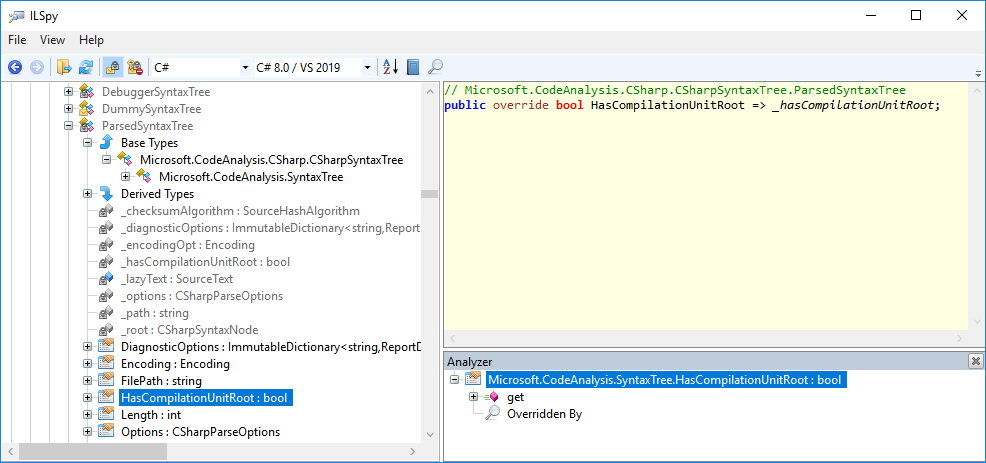Click the DiagnosticOptions property icon
The width and height of the screenshot is (986, 463).
click(106, 347)
